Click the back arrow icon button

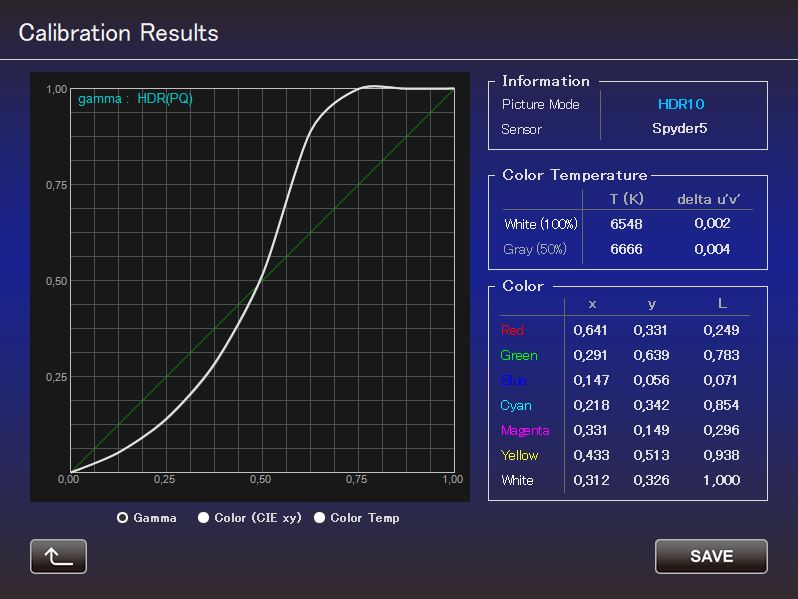tap(58, 556)
